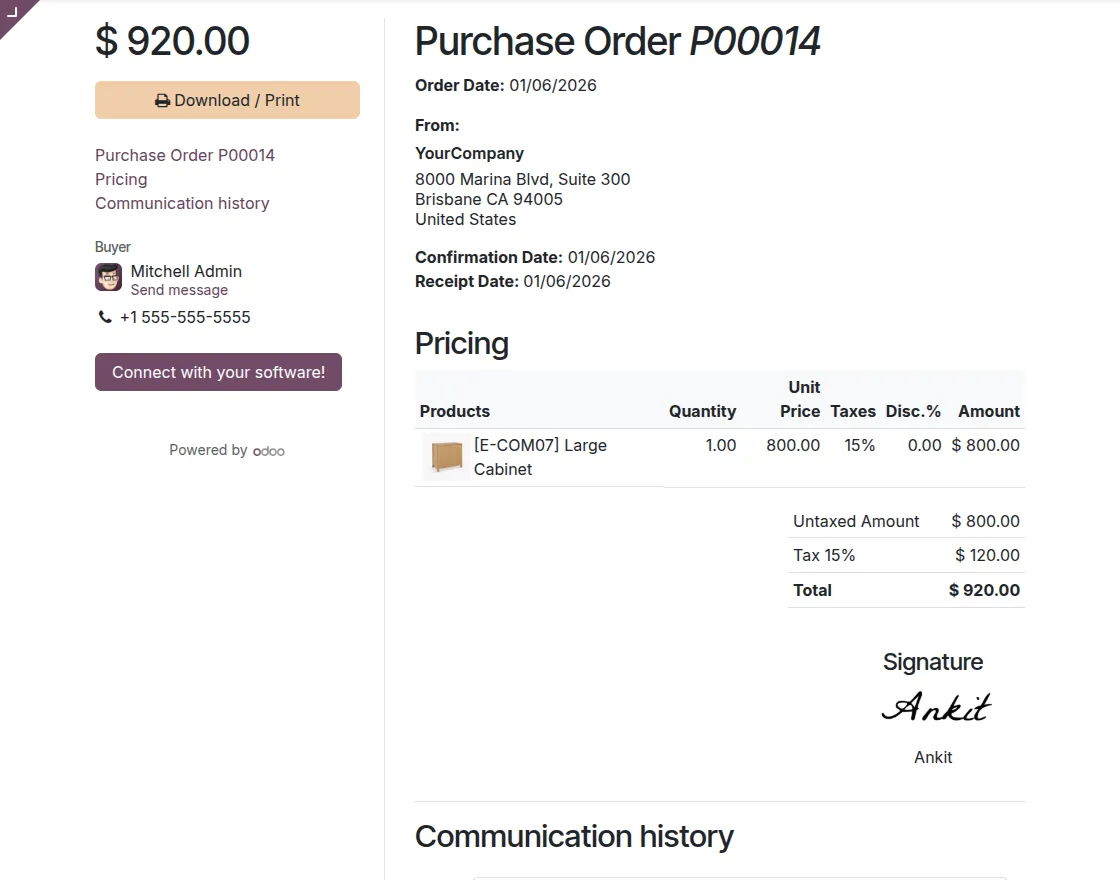Click the corner expand icon at top-left

[x=12, y=12]
